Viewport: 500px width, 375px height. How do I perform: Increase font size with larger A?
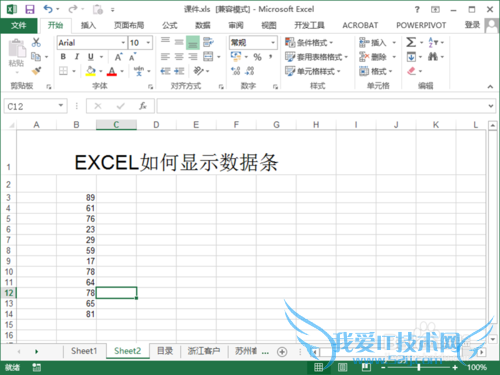tap(118, 57)
